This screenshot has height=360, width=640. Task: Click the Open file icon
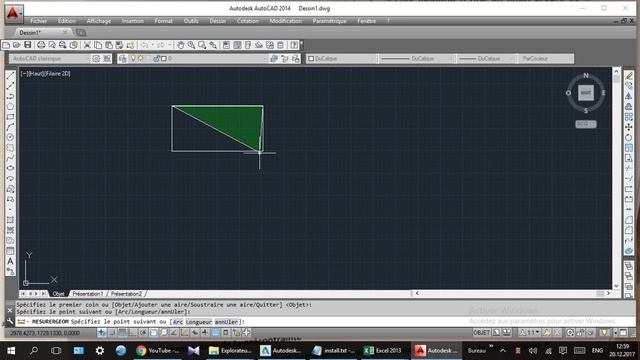coord(17,45)
